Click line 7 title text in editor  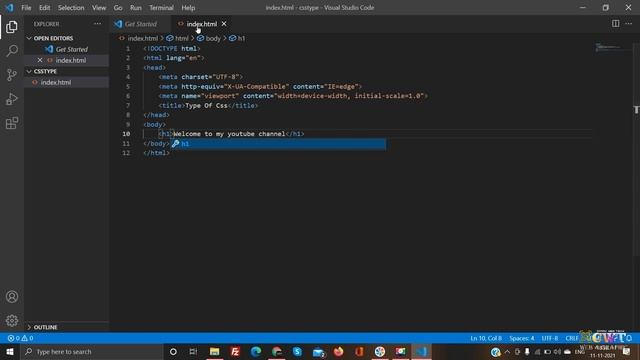coord(206,105)
